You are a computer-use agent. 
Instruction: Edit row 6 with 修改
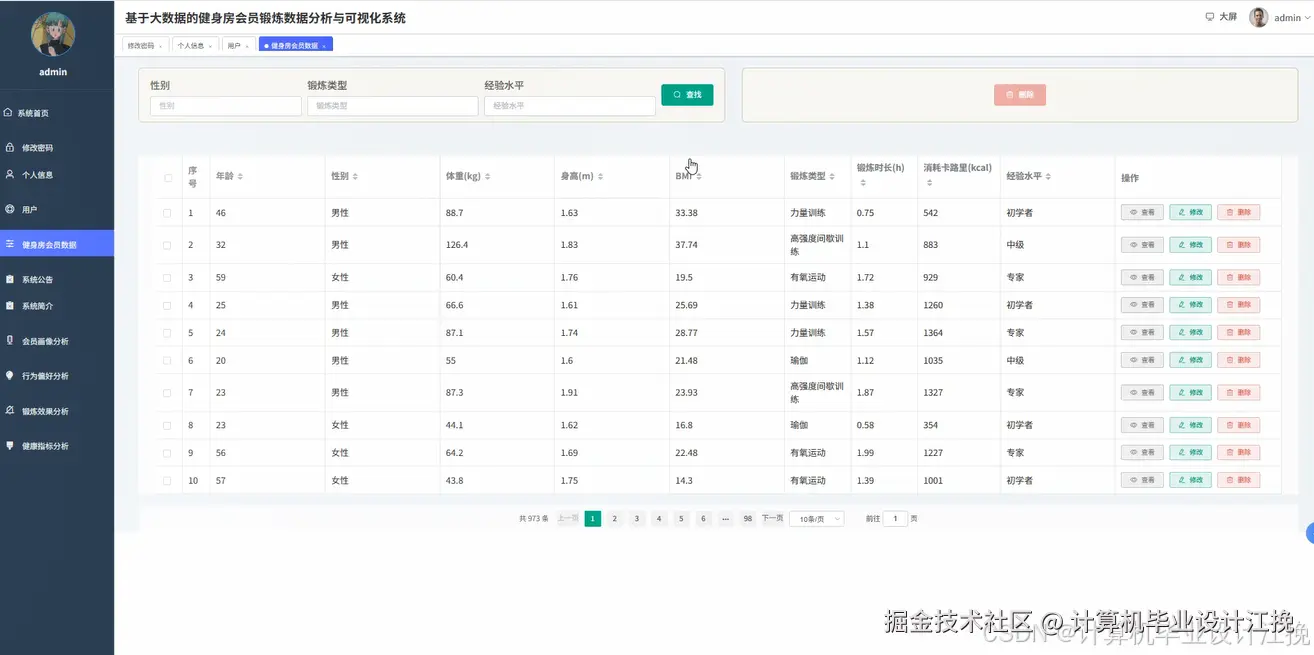pyautogui.click(x=1190, y=360)
